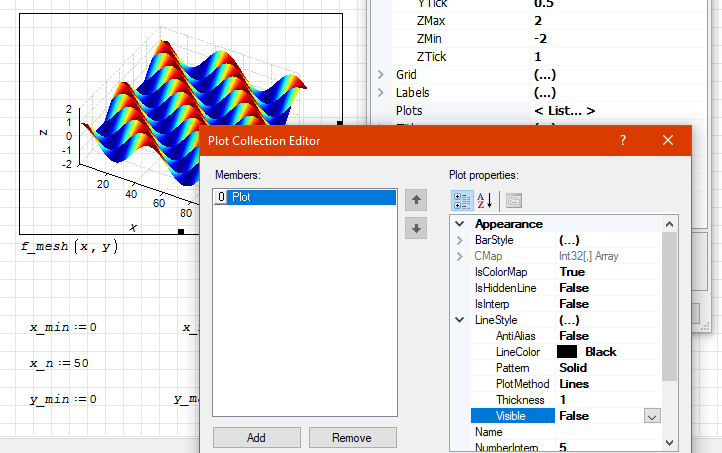Expand the Labels property in background panel
Viewport: 722px width, 453px height.
point(381,93)
